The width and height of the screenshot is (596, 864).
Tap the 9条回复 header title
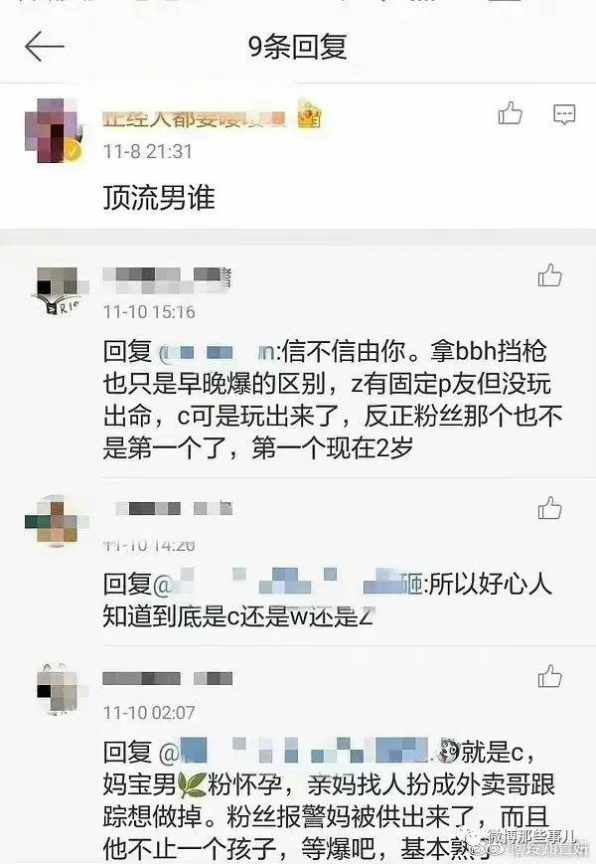pyautogui.click(x=297, y=46)
